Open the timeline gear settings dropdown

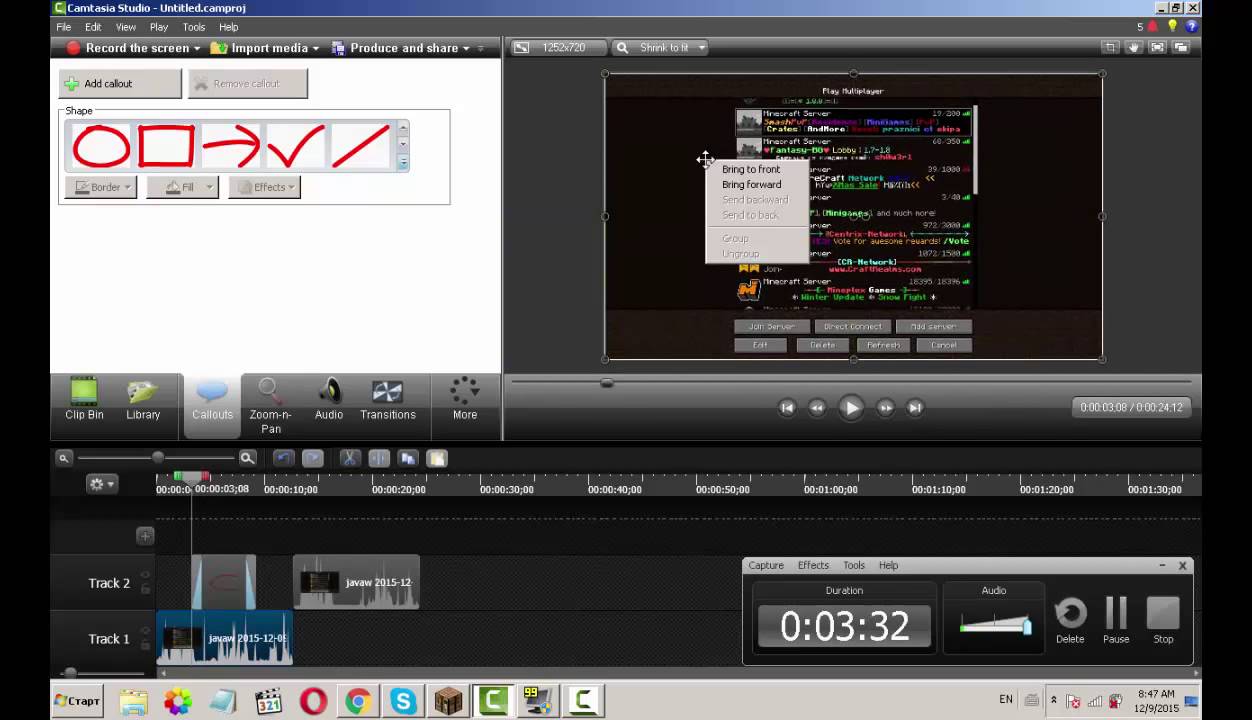pos(102,484)
